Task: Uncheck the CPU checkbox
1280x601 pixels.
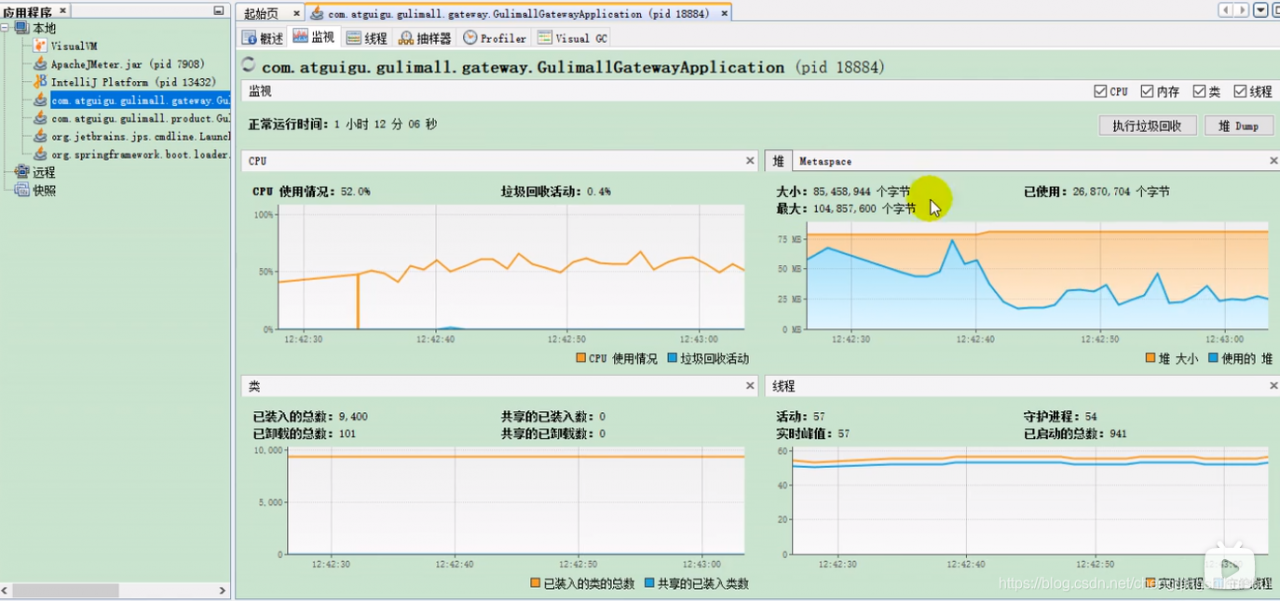Action: [1101, 91]
